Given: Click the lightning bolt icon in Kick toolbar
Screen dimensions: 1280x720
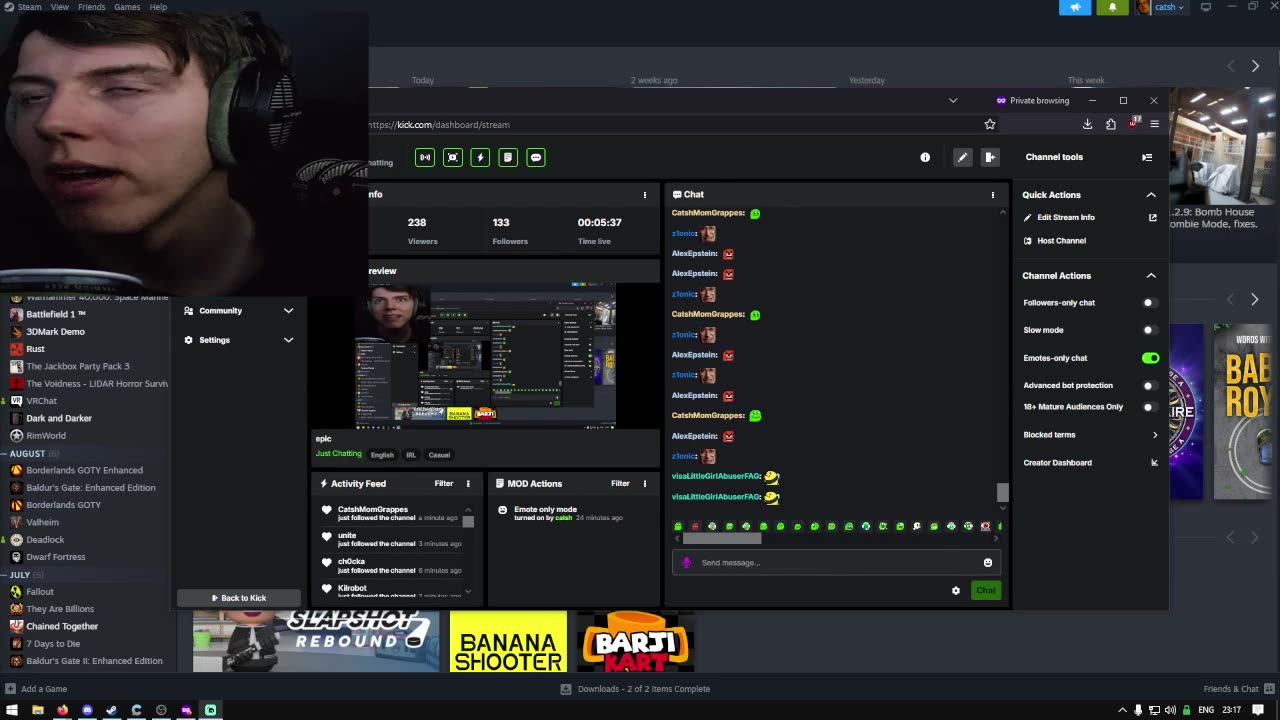Looking at the screenshot, I should pyautogui.click(x=480, y=157).
